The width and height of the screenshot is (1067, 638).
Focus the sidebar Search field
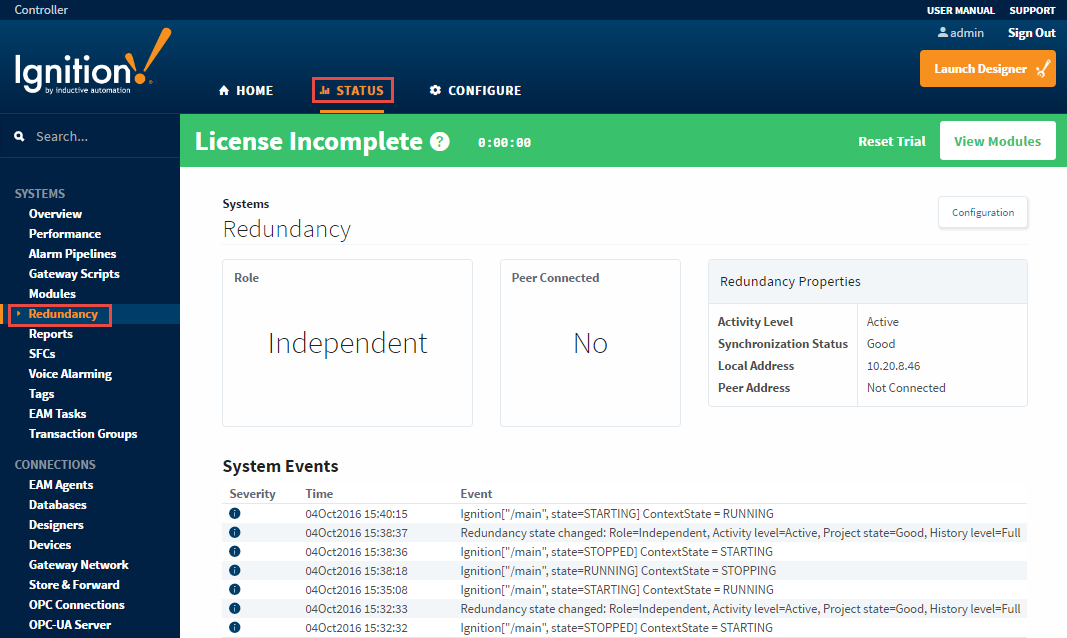(100, 136)
